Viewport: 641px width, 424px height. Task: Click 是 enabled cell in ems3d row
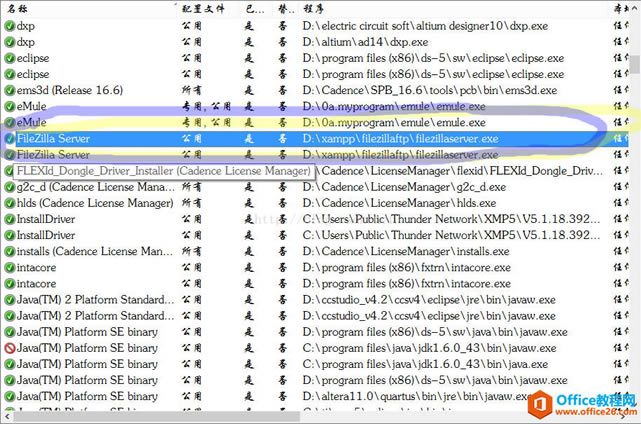[x=249, y=90]
